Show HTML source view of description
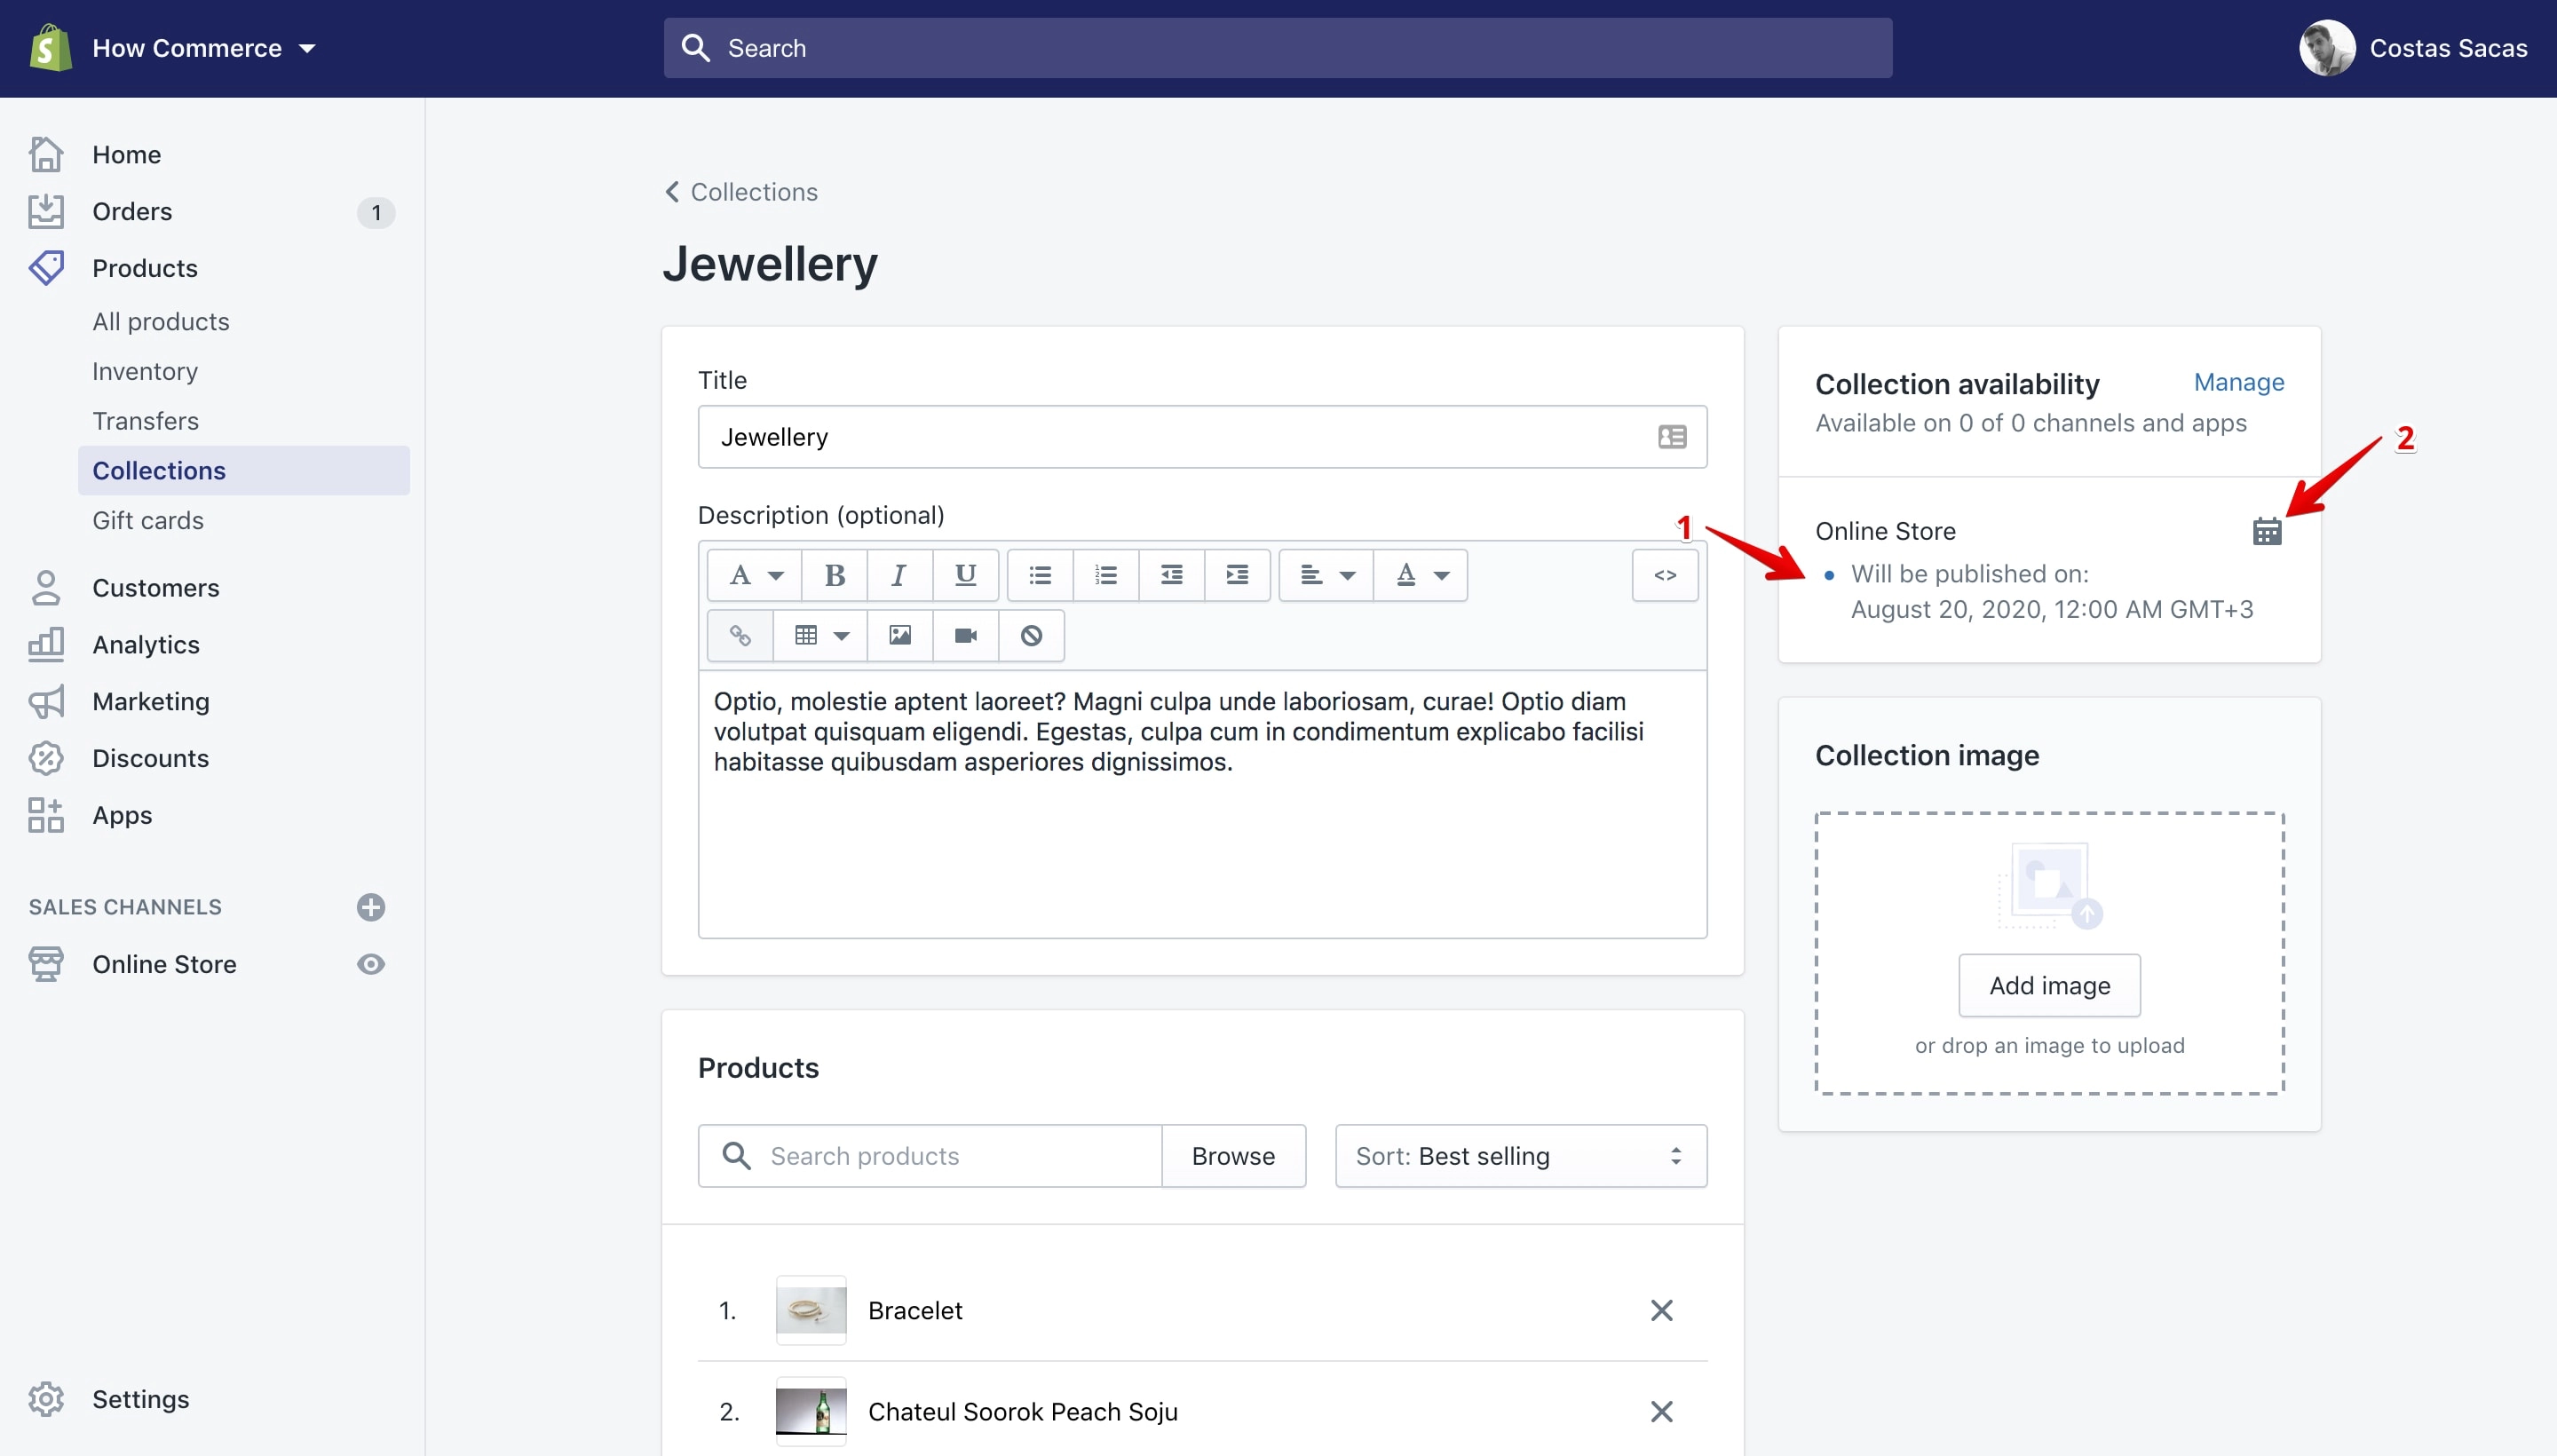Screen dimensions: 2557x1456 1664,575
